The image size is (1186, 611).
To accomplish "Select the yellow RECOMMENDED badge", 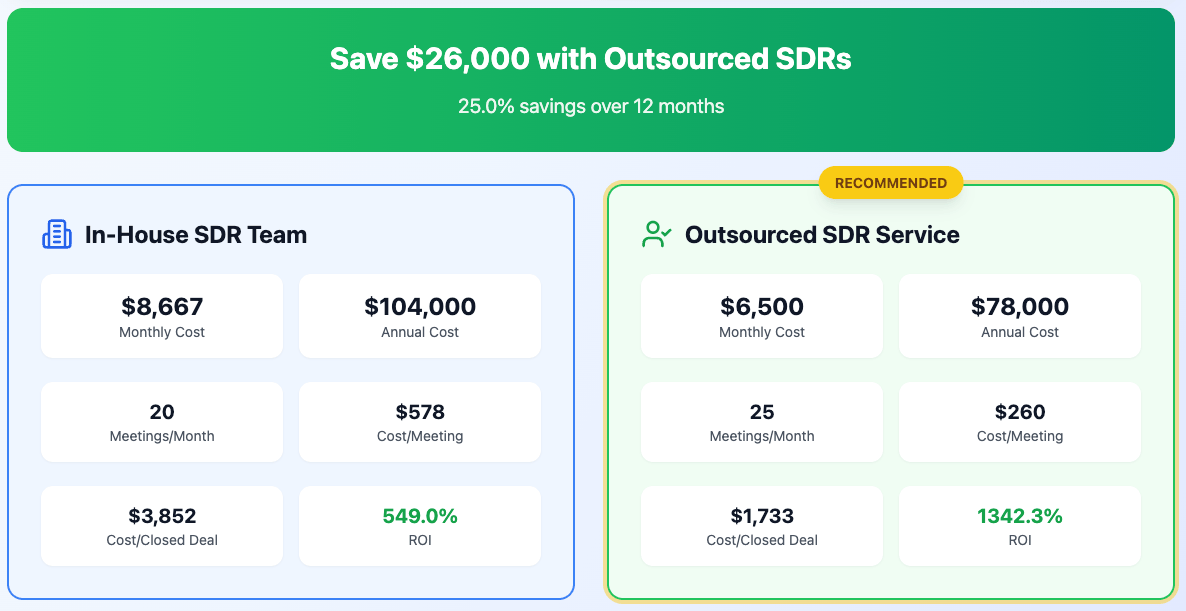I will [x=890, y=182].
